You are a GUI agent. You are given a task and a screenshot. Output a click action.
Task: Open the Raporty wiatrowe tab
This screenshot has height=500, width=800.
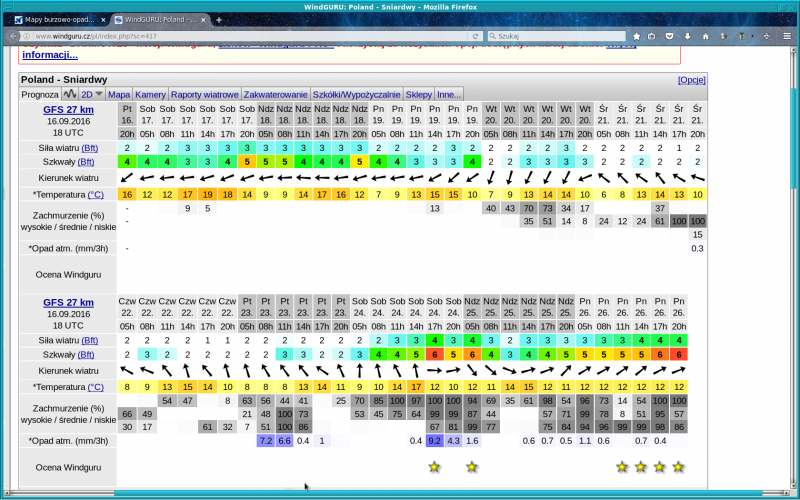pyautogui.click(x=205, y=94)
